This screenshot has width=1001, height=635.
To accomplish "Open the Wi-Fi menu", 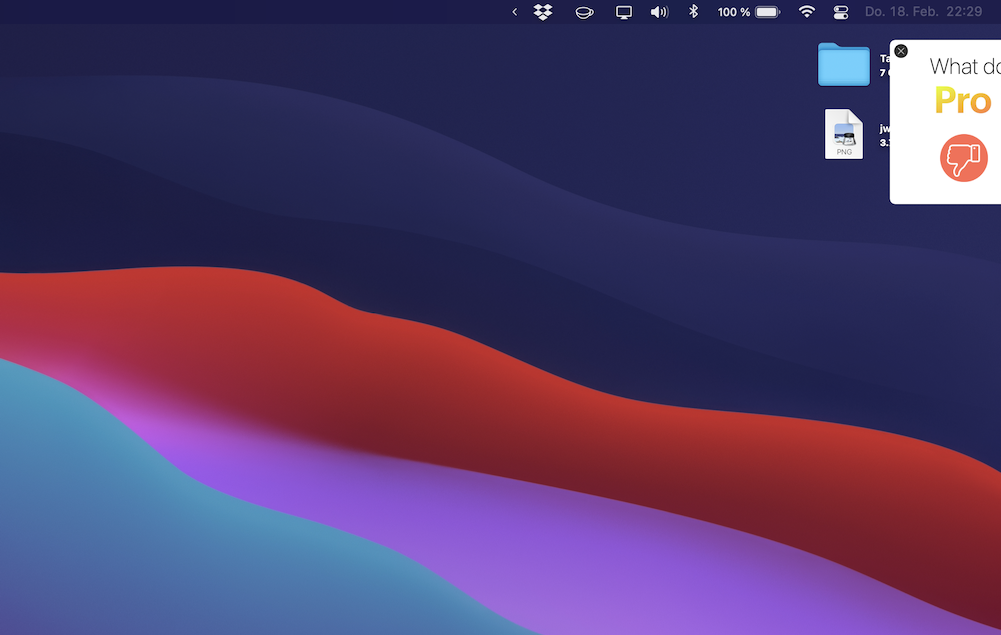I will [807, 12].
